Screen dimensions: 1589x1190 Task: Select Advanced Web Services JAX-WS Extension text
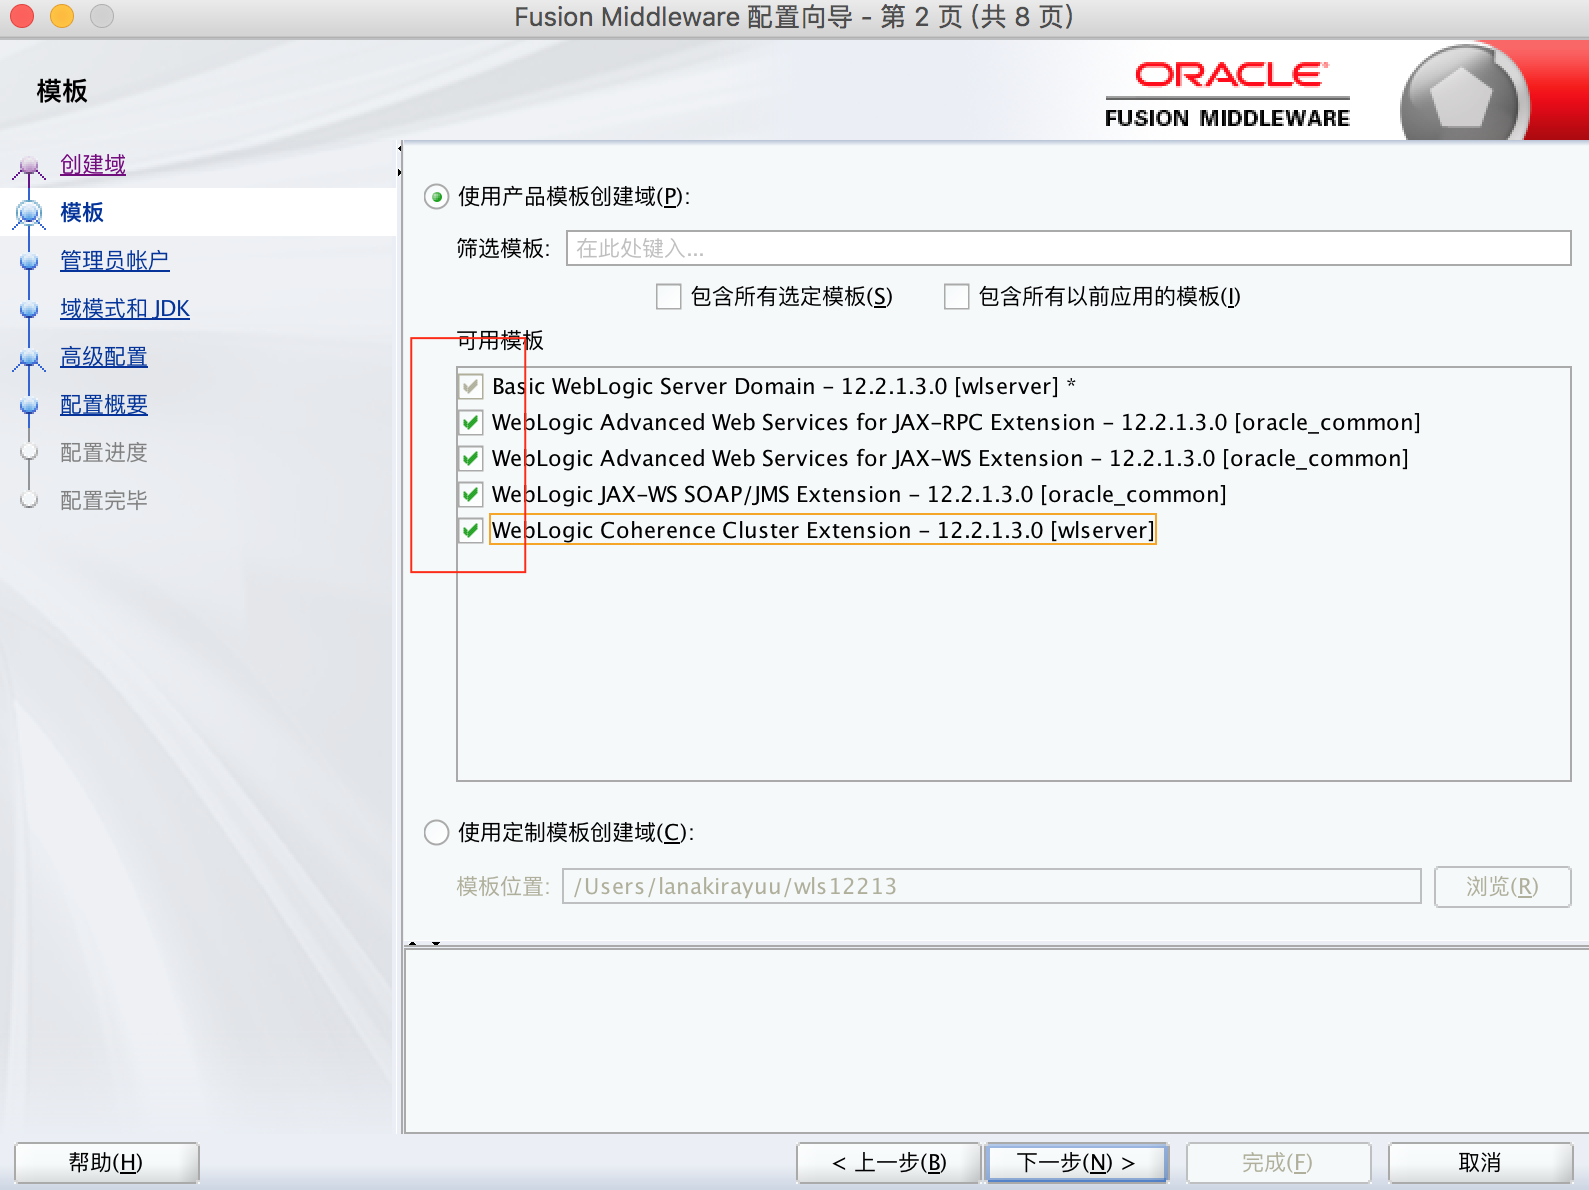point(950,459)
